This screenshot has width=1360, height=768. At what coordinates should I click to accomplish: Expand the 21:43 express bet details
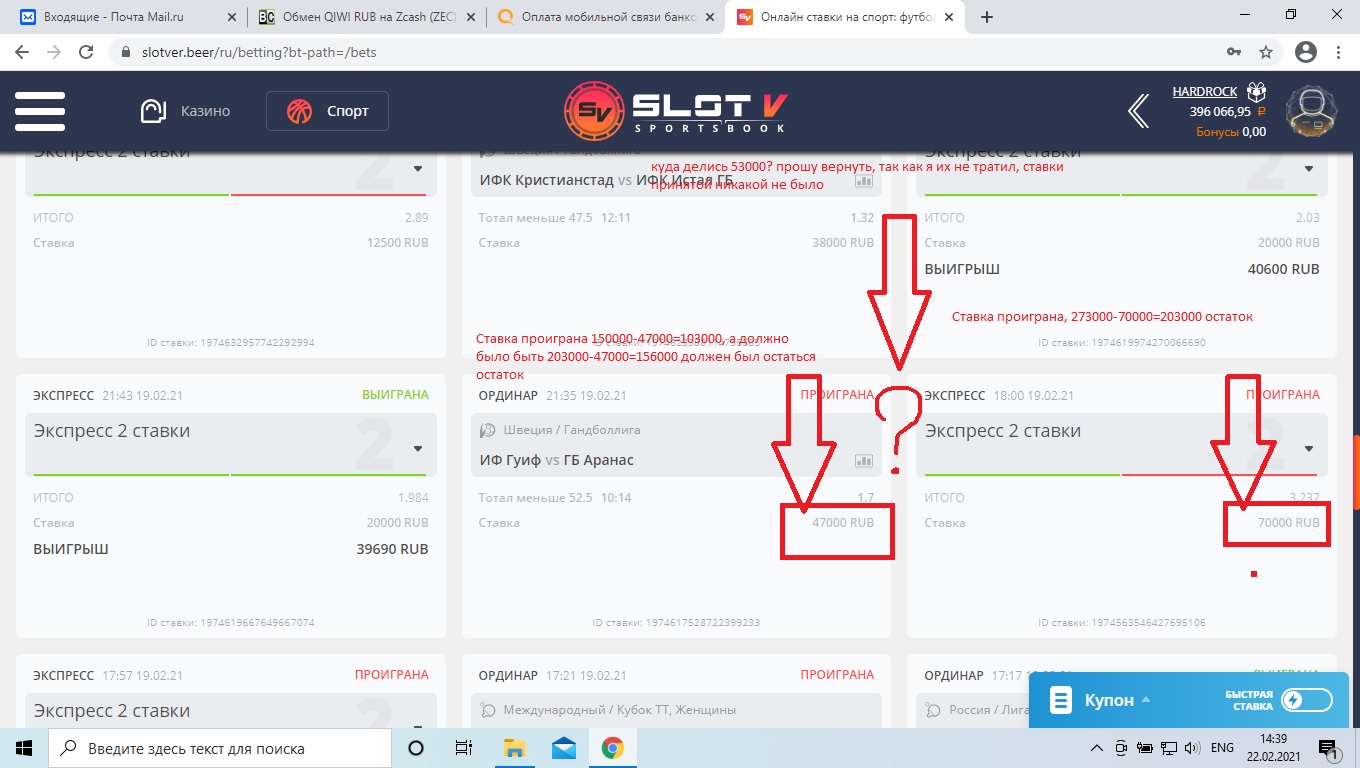click(418, 448)
